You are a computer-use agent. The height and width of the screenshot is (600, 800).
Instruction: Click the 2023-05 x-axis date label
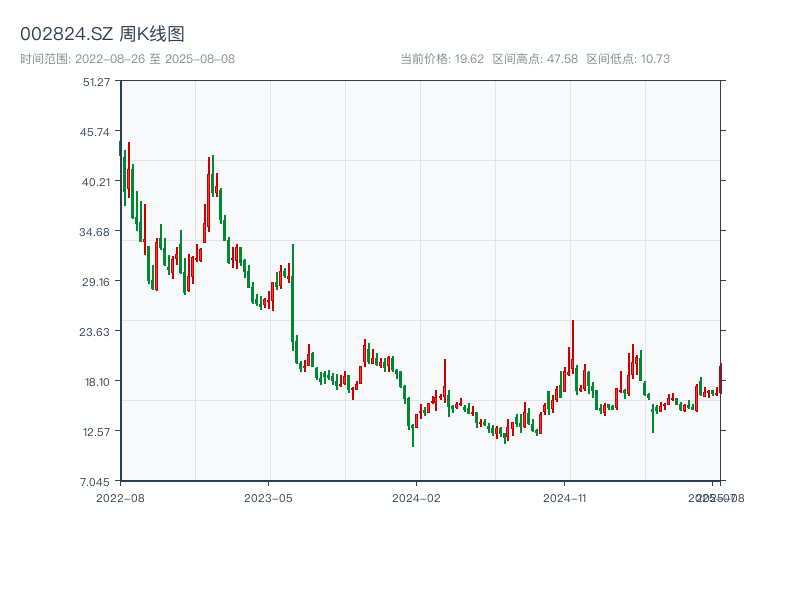pos(268,497)
